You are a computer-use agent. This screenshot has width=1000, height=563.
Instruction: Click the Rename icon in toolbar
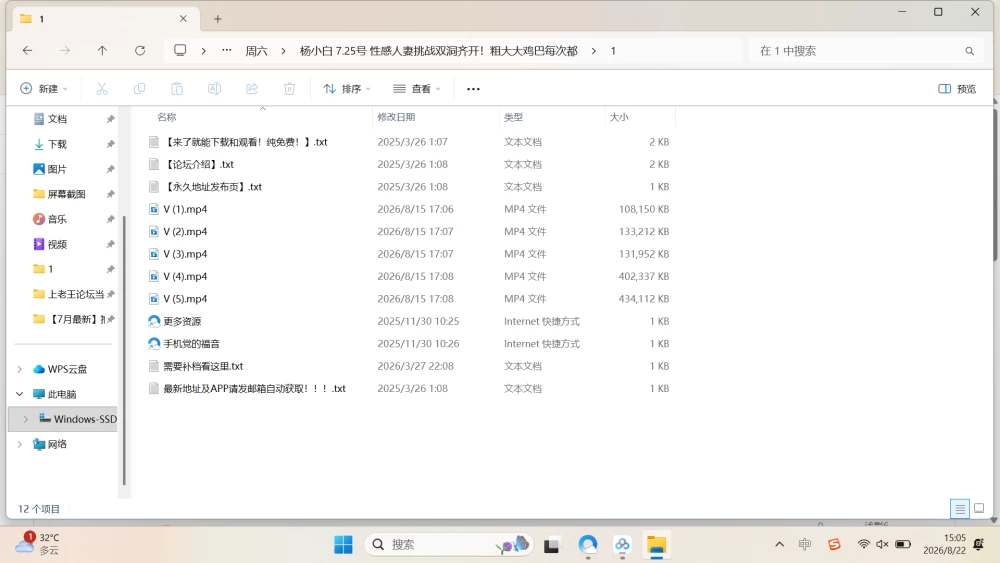point(214,89)
